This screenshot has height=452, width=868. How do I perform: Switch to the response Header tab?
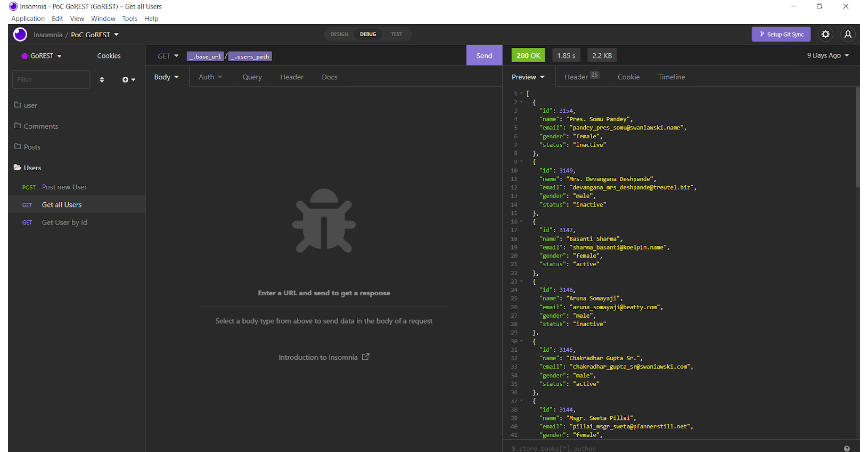[581, 77]
